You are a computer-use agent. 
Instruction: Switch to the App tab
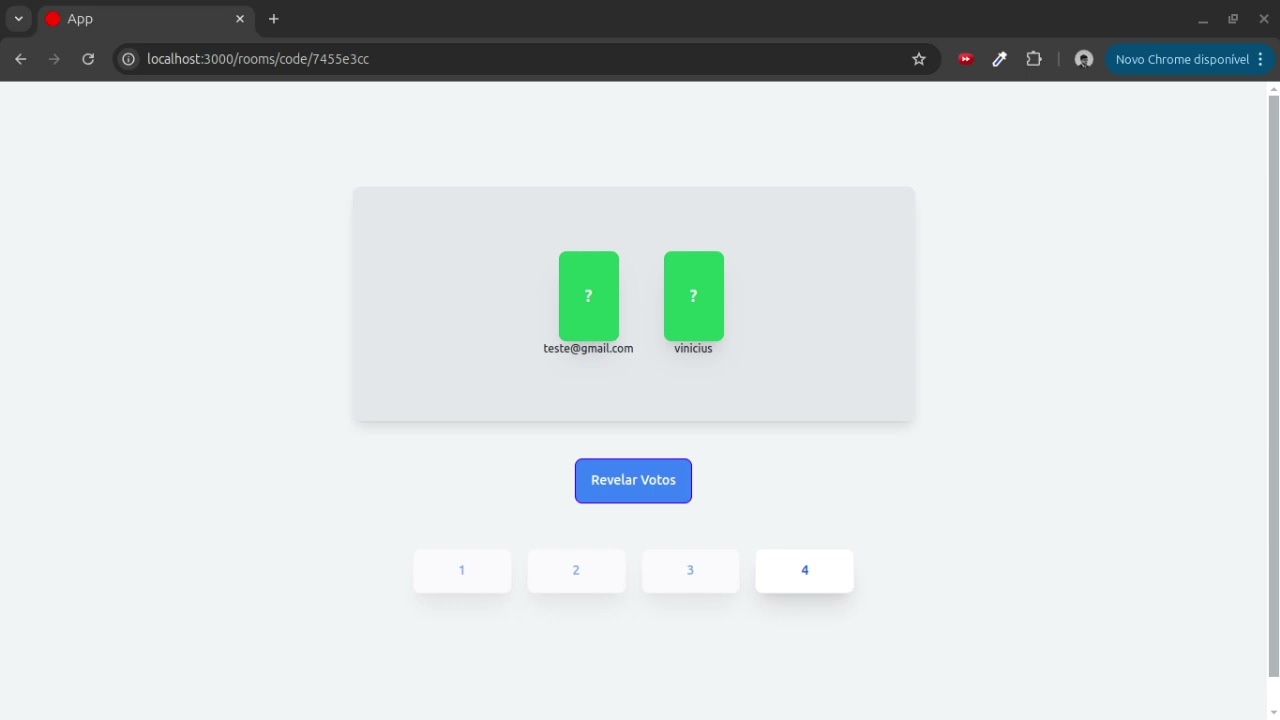point(145,19)
